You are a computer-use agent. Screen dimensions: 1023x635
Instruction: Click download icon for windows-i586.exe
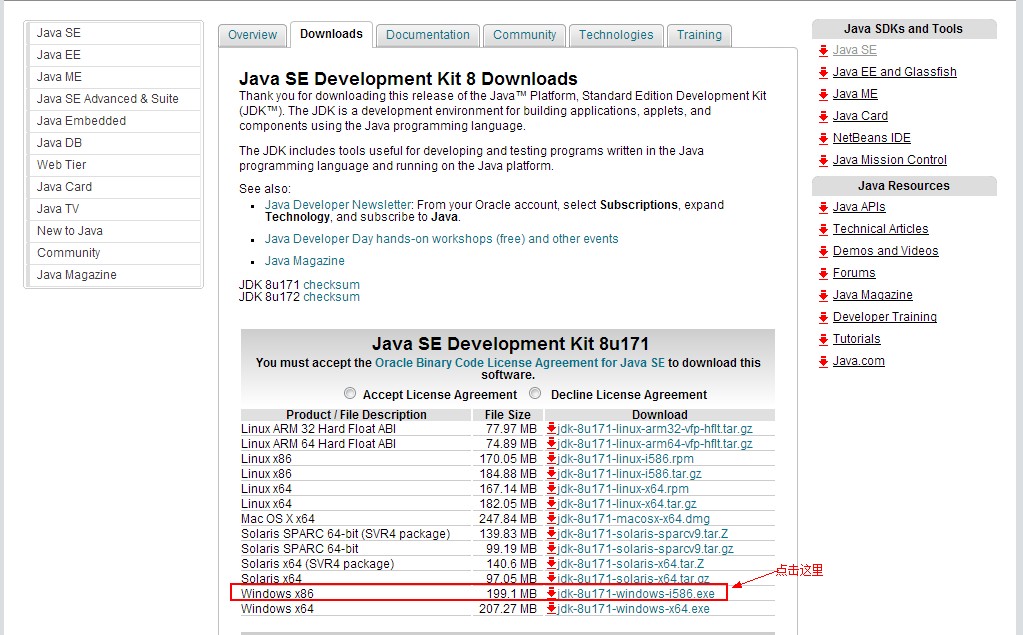pos(551,593)
